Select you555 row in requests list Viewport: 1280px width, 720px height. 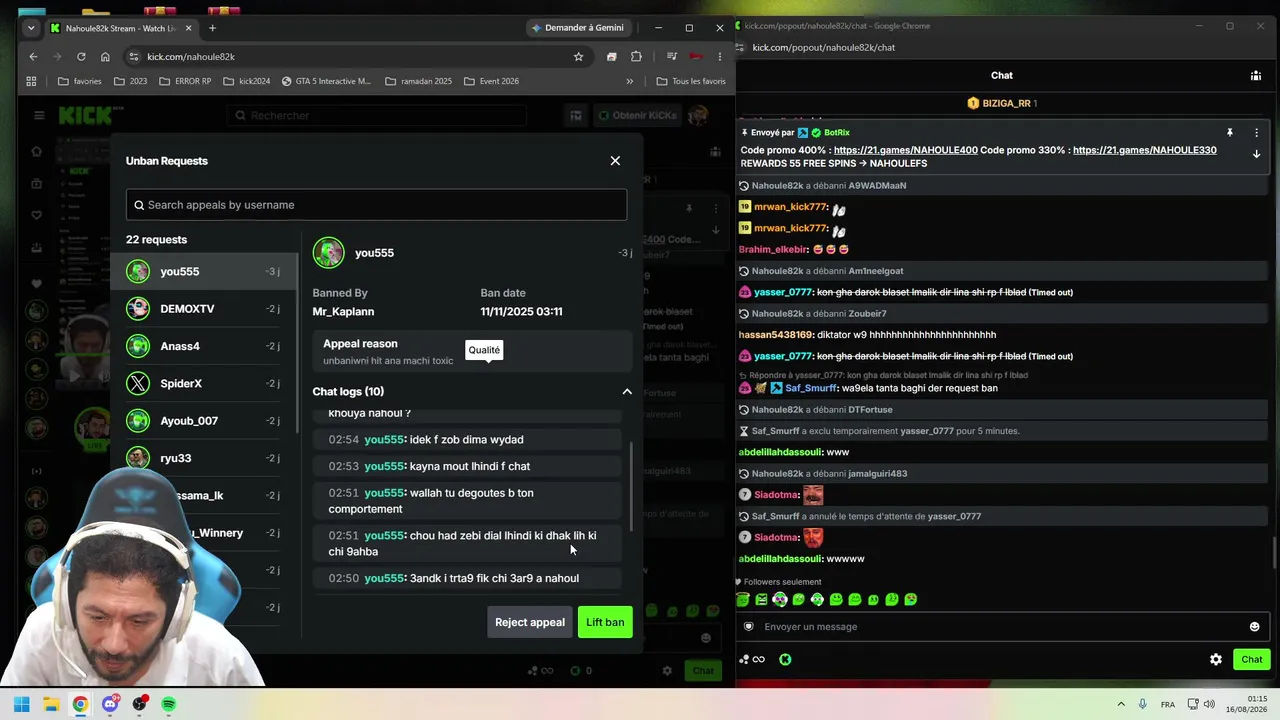point(205,272)
